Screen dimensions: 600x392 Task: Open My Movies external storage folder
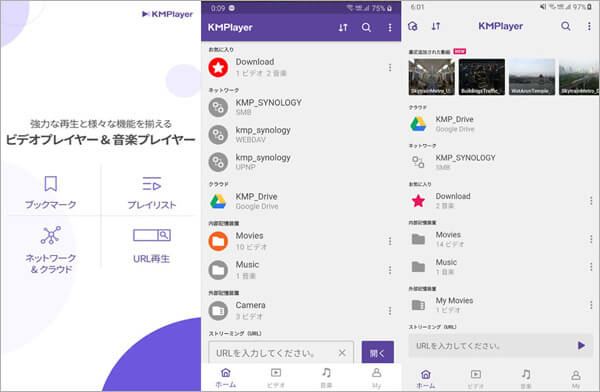coord(496,305)
